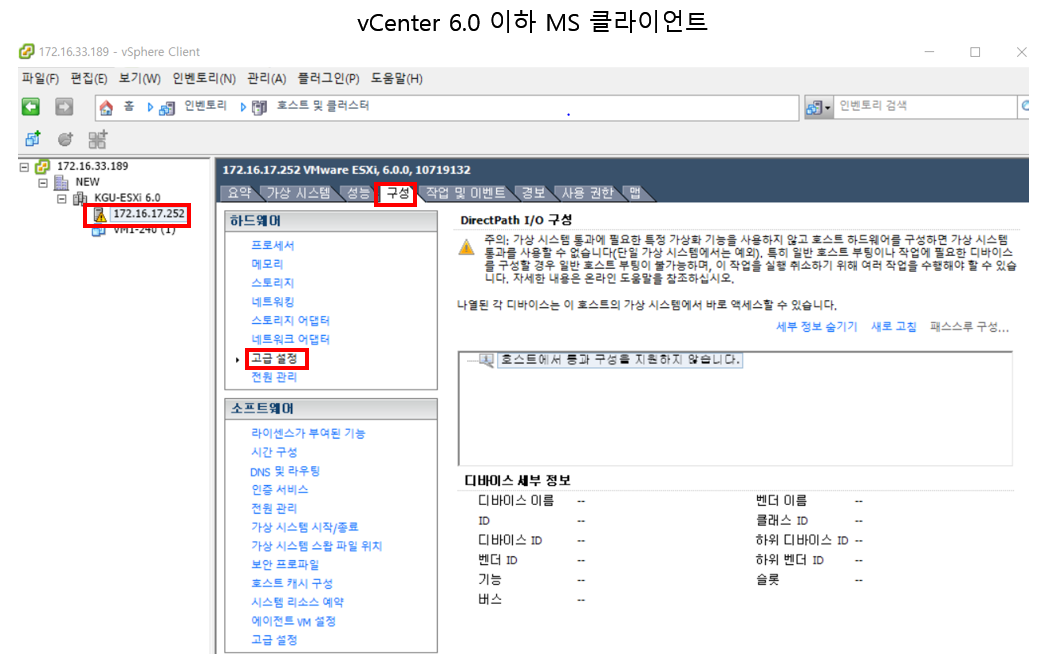Image resolution: width=1058 pixels, height=654 pixels.
Task: Open the 인벤토리(N) menu
Action: pyautogui.click(x=204, y=78)
